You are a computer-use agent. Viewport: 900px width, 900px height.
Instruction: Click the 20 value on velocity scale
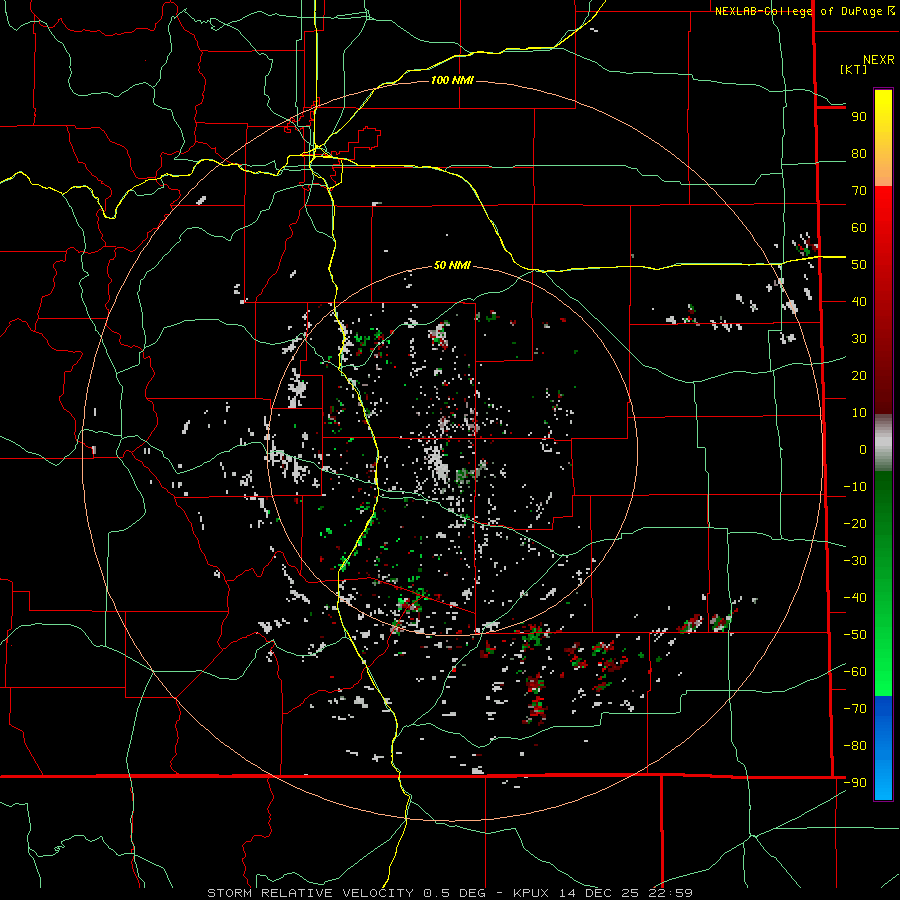click(x=859, y=375)
